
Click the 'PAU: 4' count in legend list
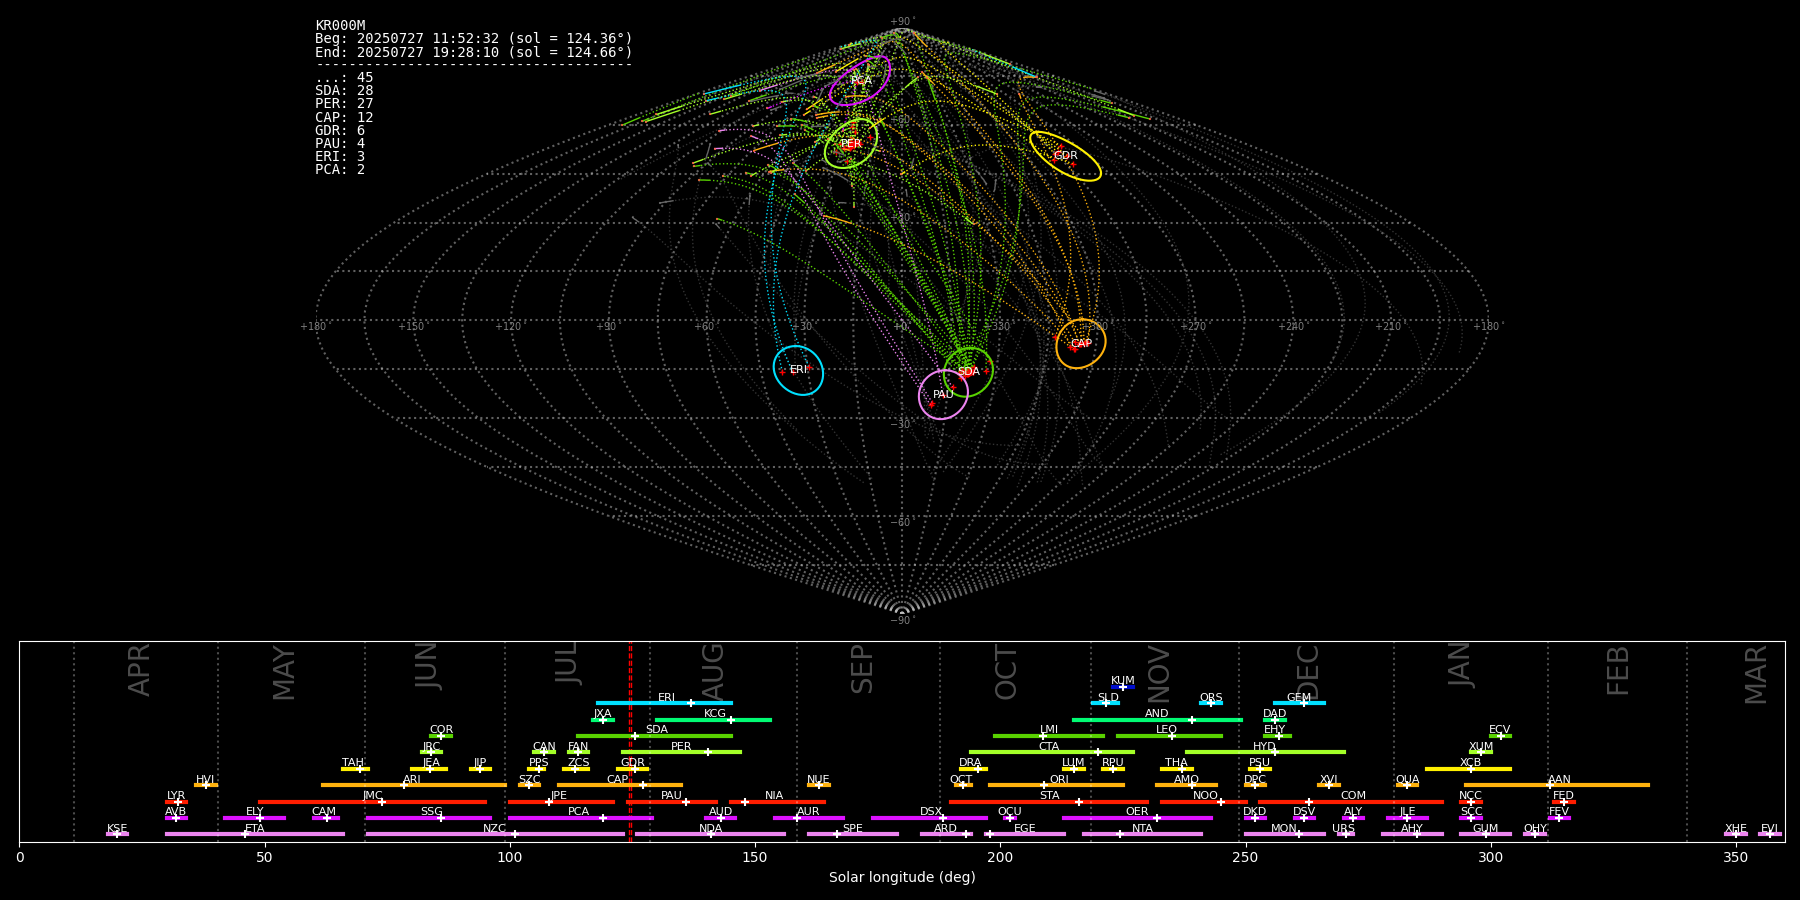(340, 144)
